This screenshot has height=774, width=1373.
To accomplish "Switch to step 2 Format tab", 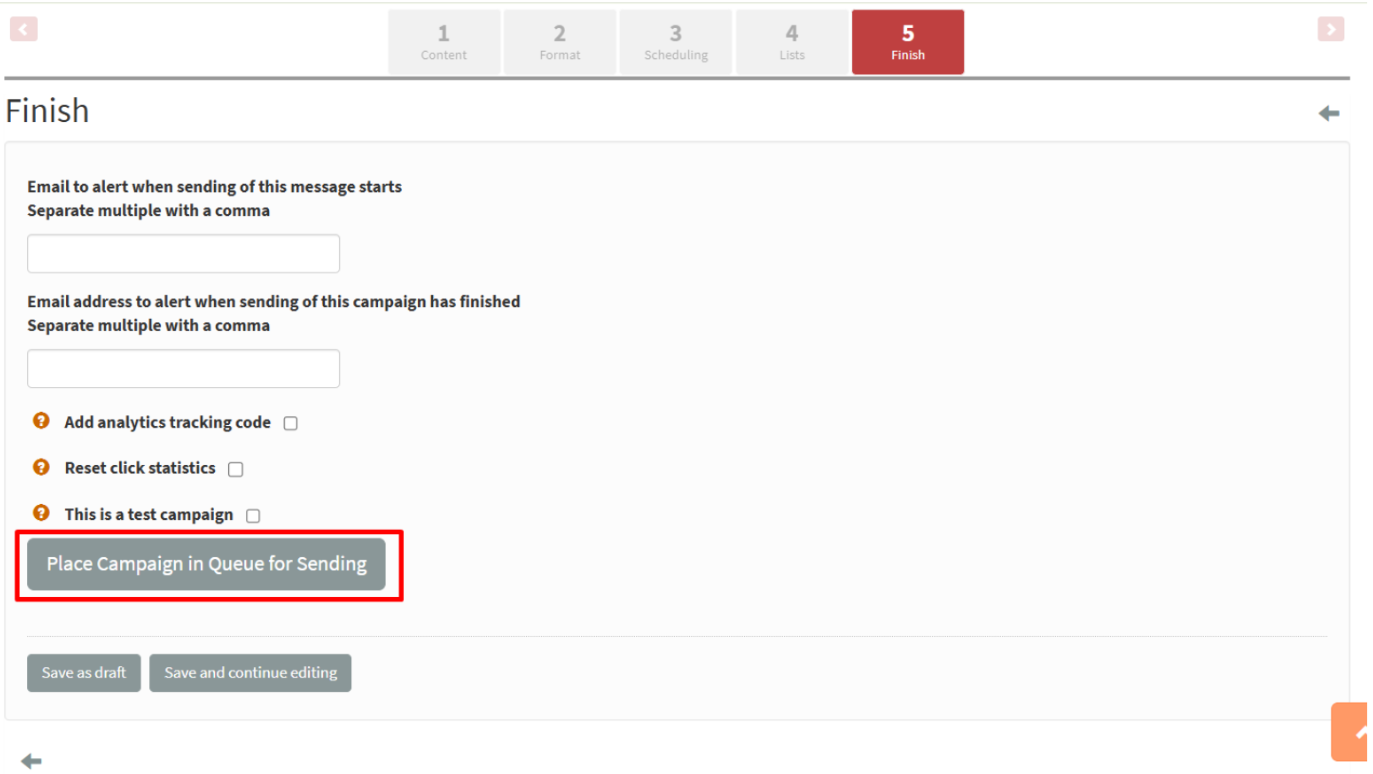I will pos(560,42).
